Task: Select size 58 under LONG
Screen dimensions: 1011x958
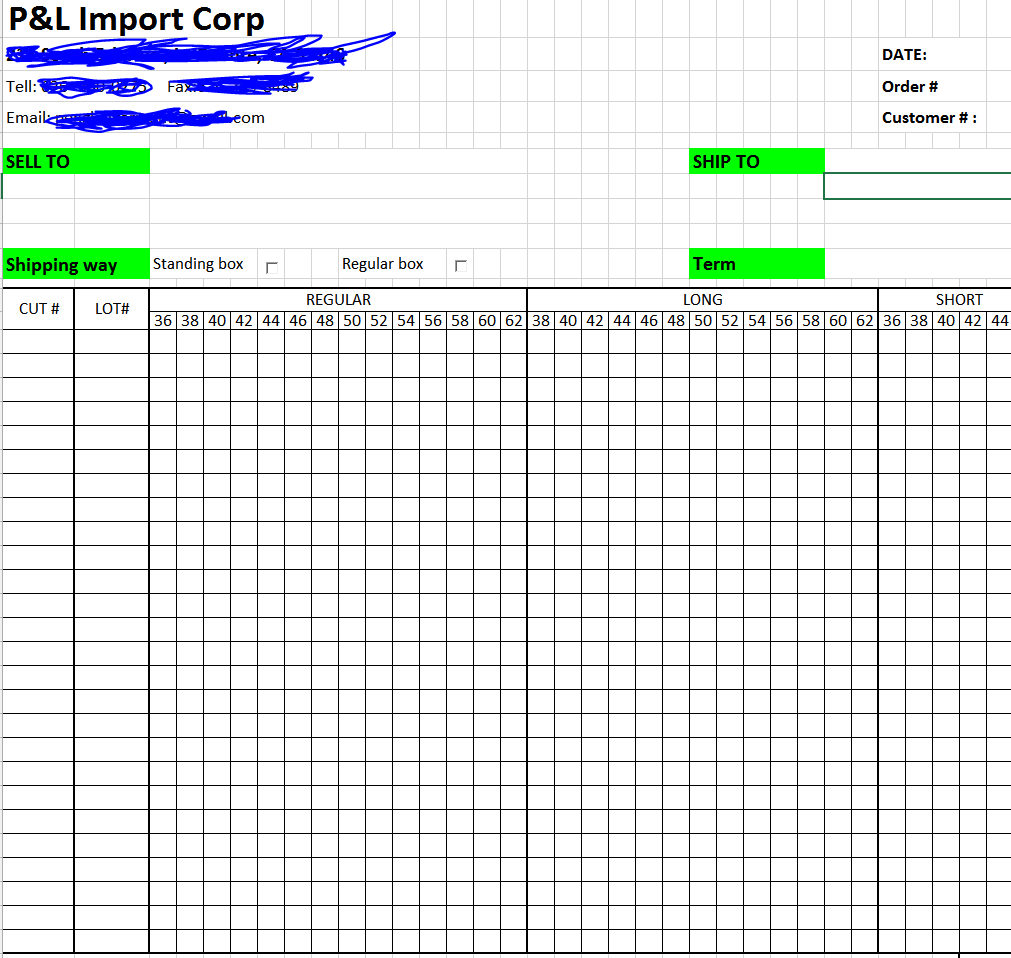Action: tap(811, 320)
